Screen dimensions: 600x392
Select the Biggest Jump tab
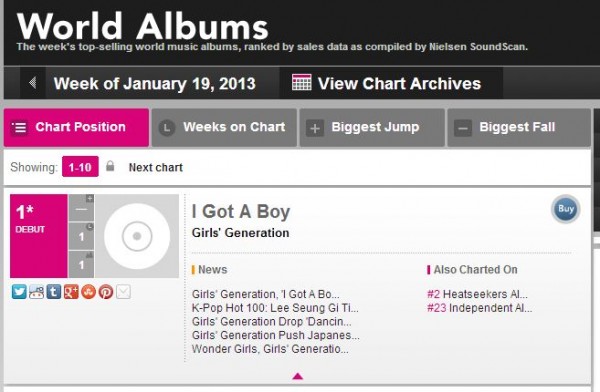click(372, 127)
